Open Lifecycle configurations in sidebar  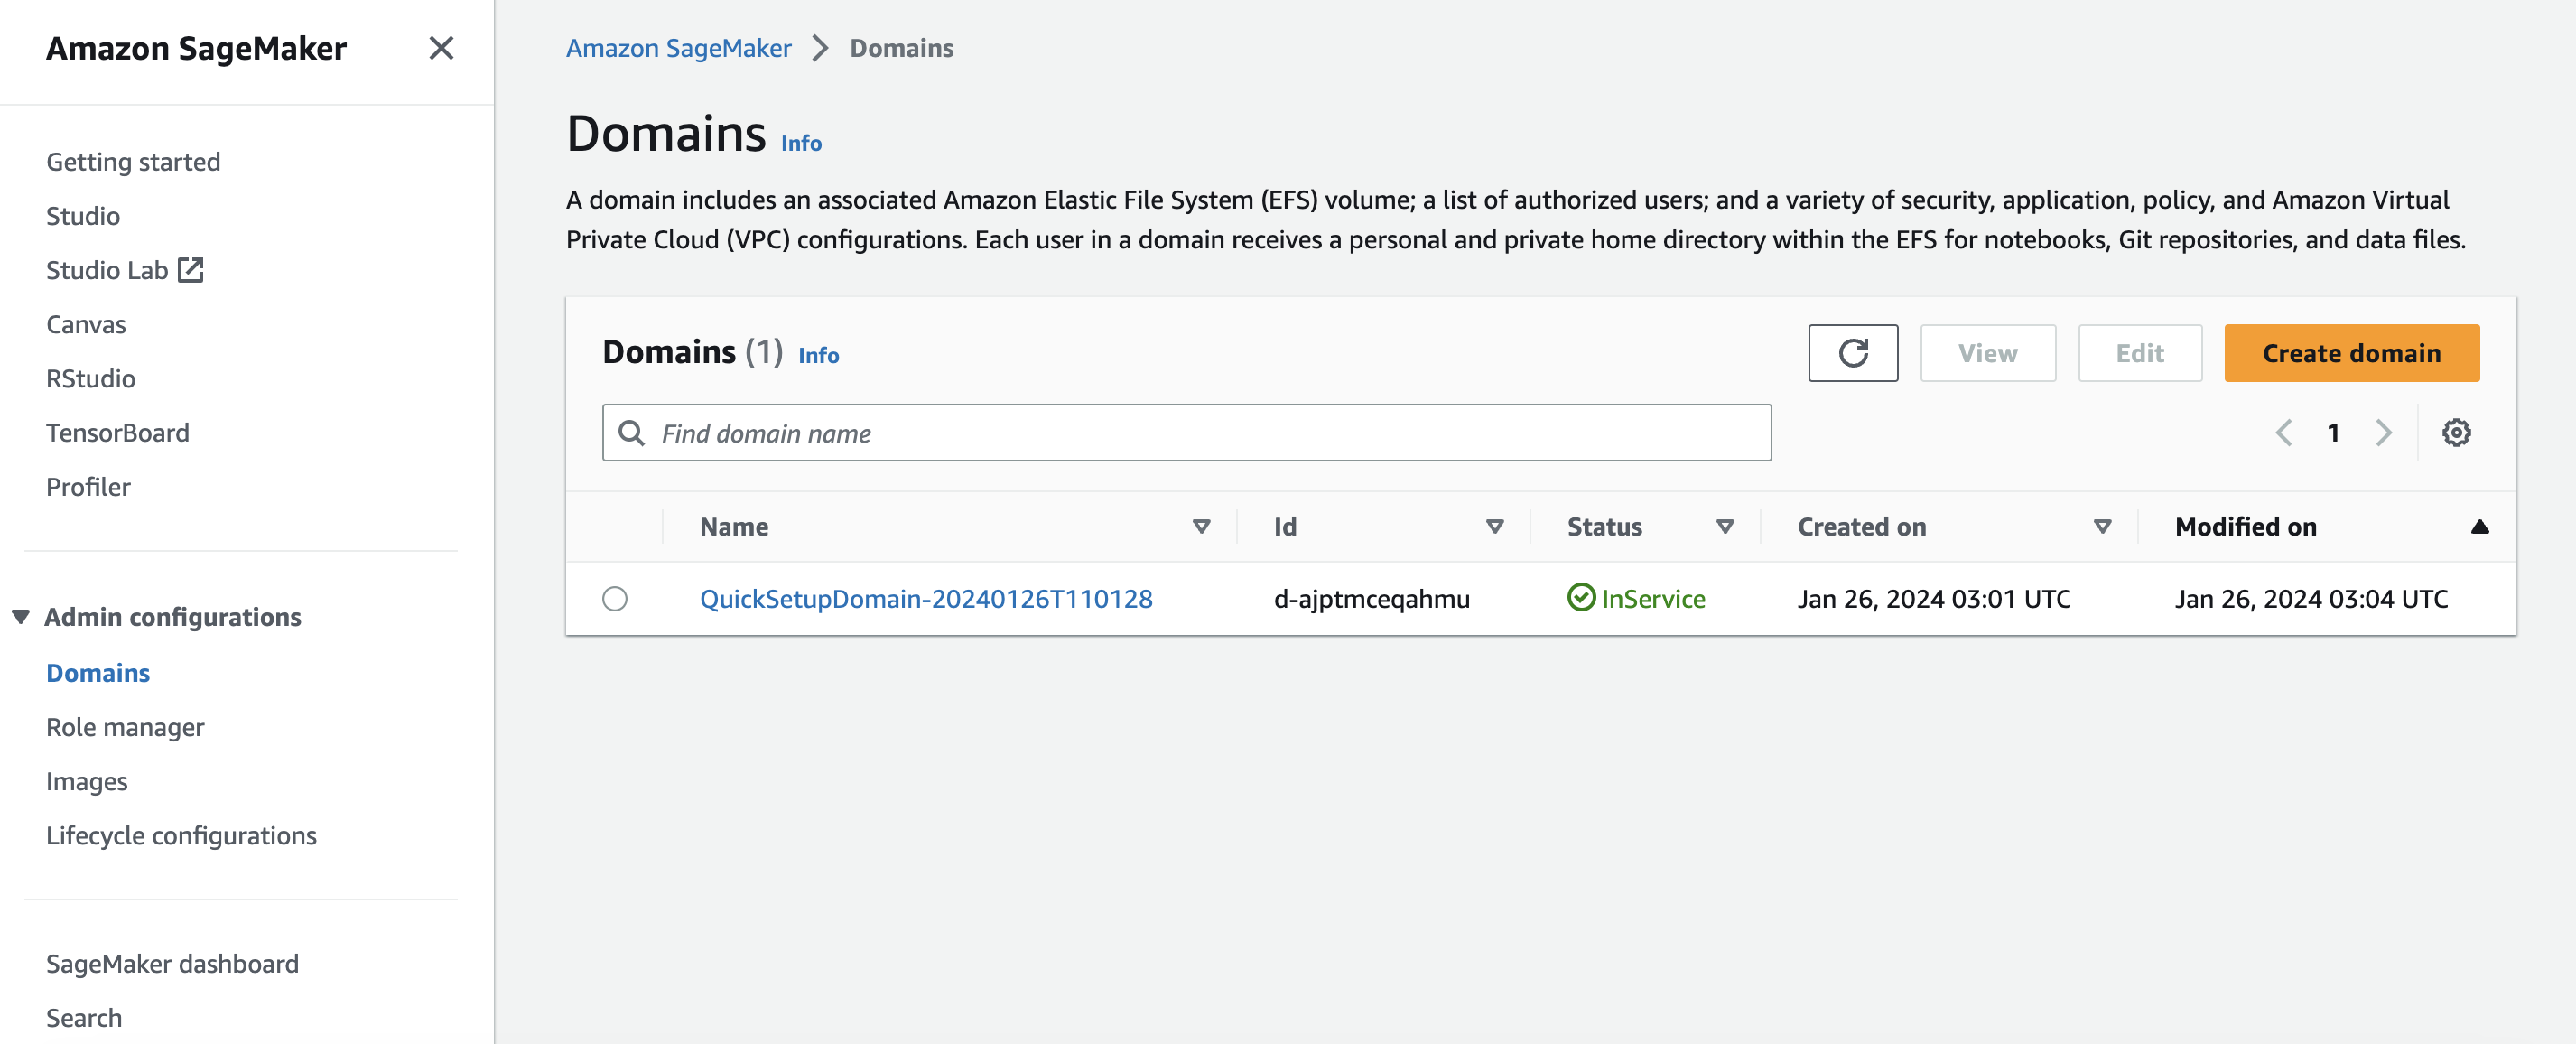181,835
